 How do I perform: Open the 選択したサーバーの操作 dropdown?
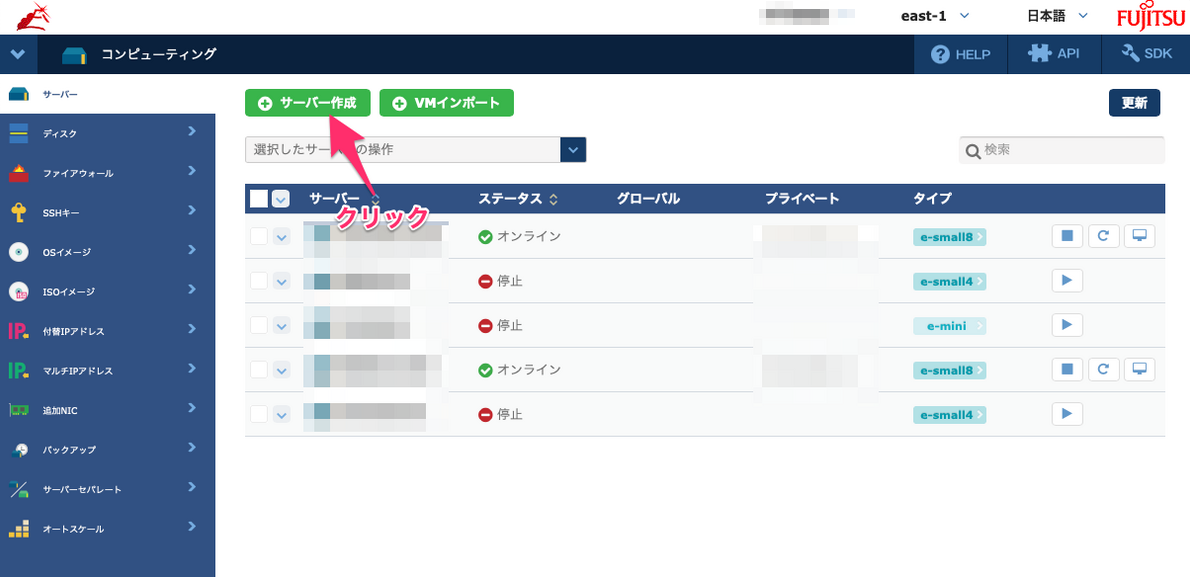tap(414, 150)
